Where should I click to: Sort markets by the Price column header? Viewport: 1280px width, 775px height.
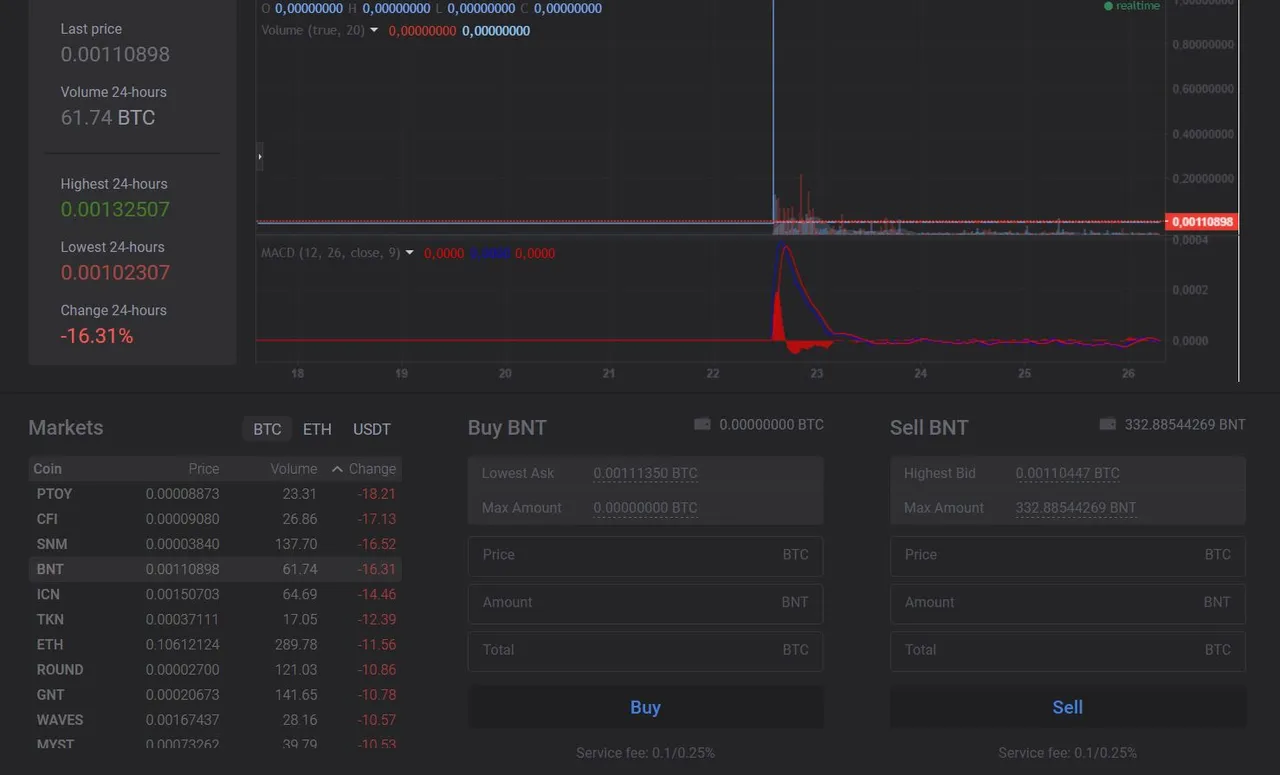tap(204, 469)
